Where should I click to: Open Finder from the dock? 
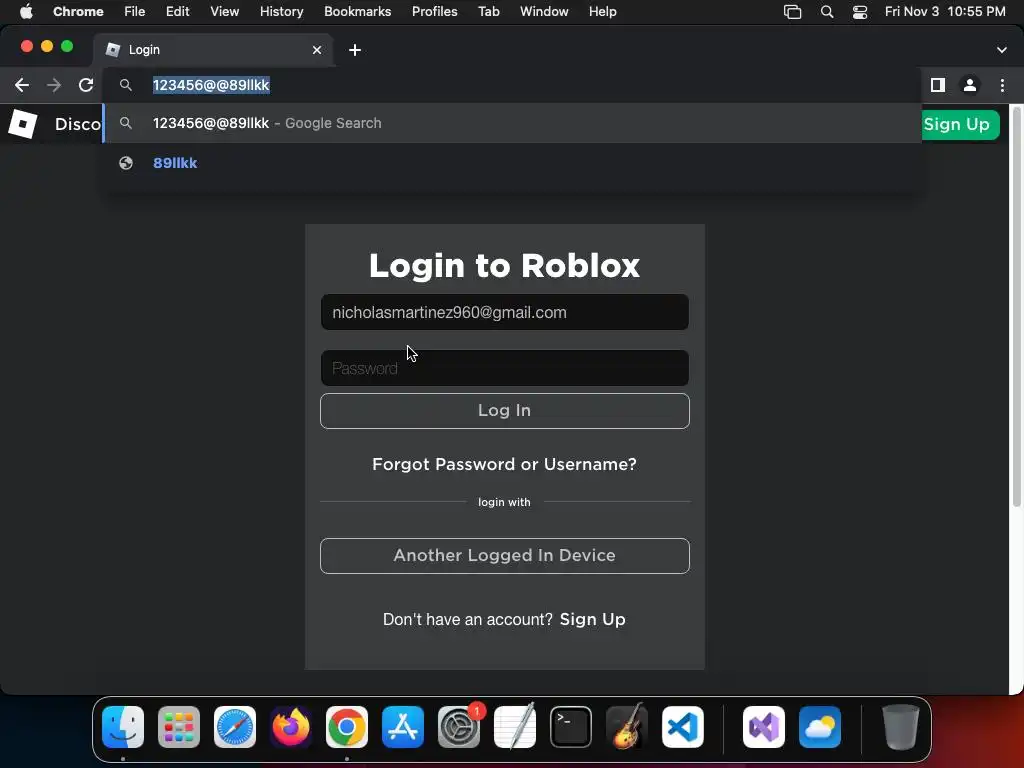pyautogui.click(x=123, y=727)
